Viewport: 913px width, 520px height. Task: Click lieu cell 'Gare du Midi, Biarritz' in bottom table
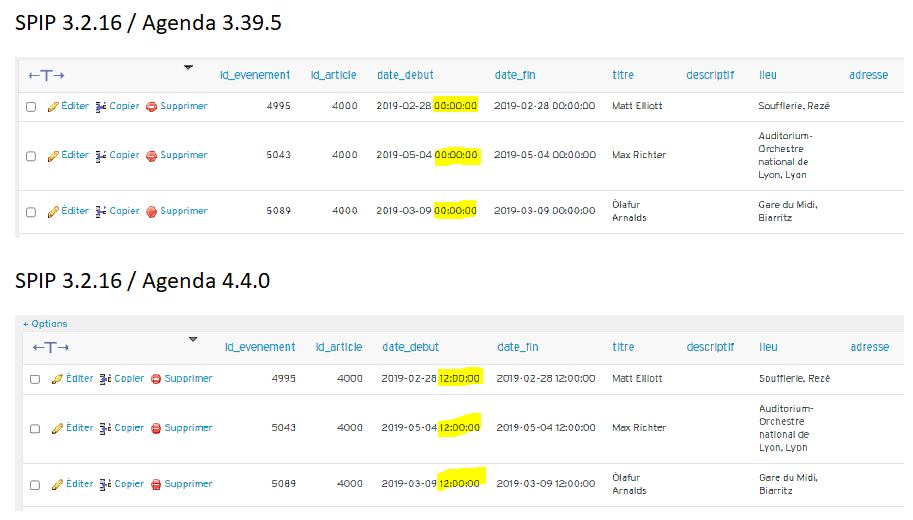788,484
